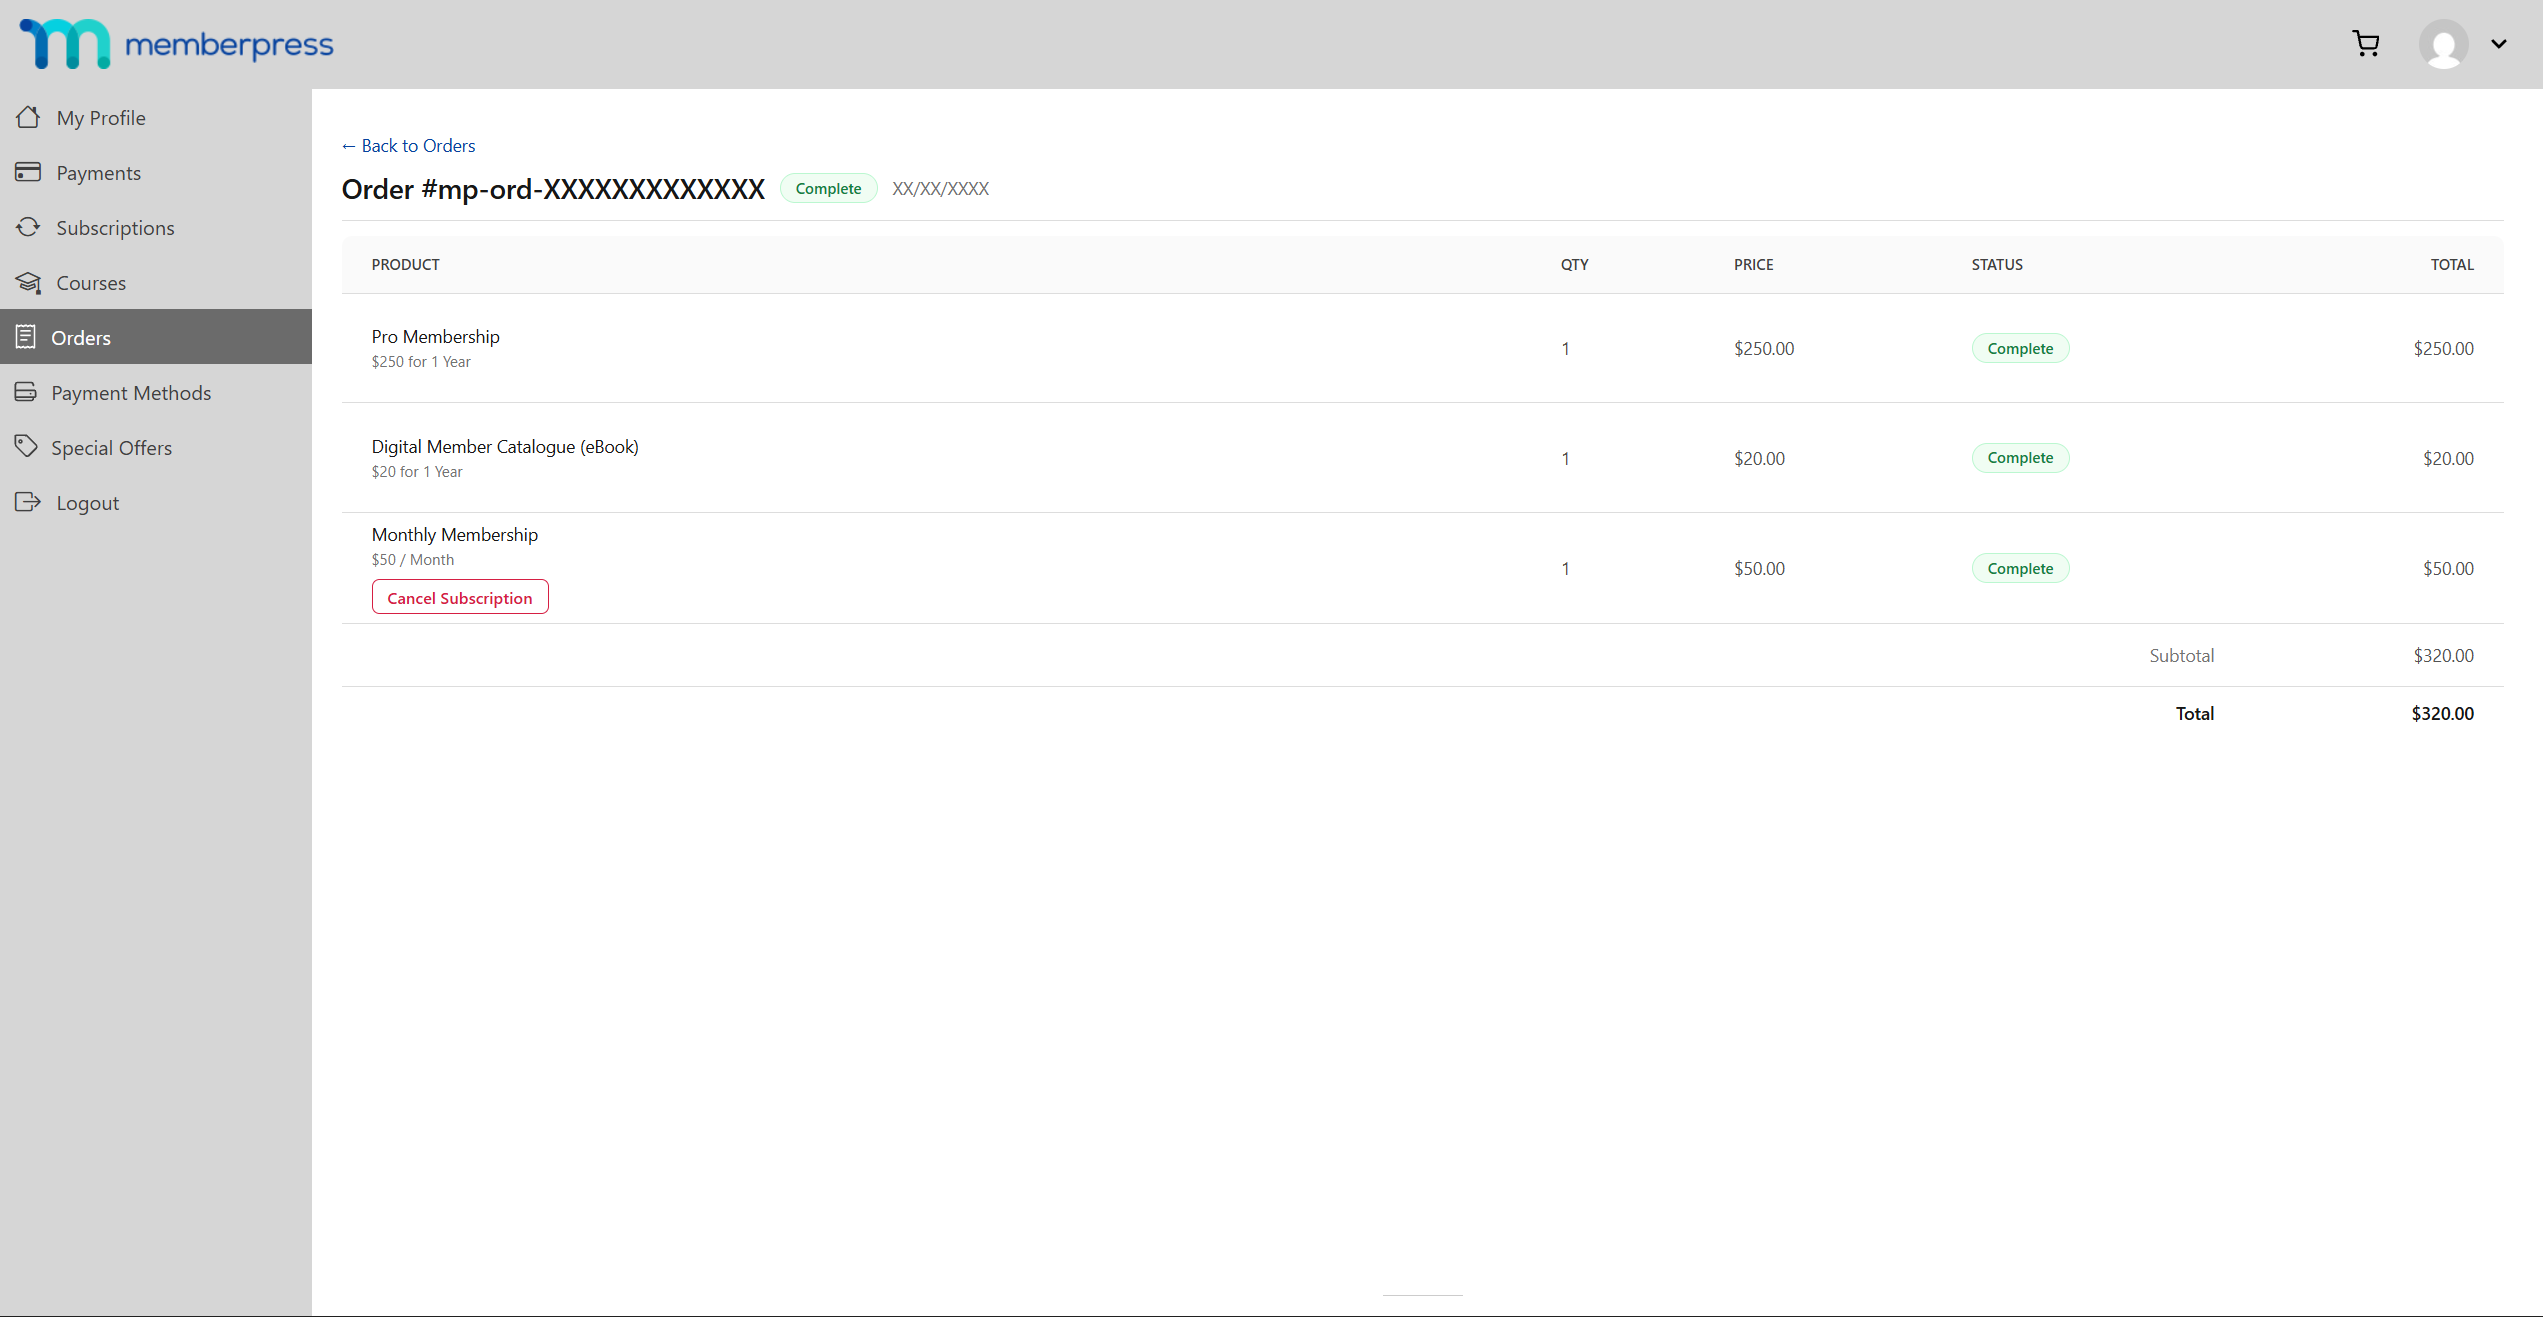Cancel the Monthly Membership subscription

(460, 597)
